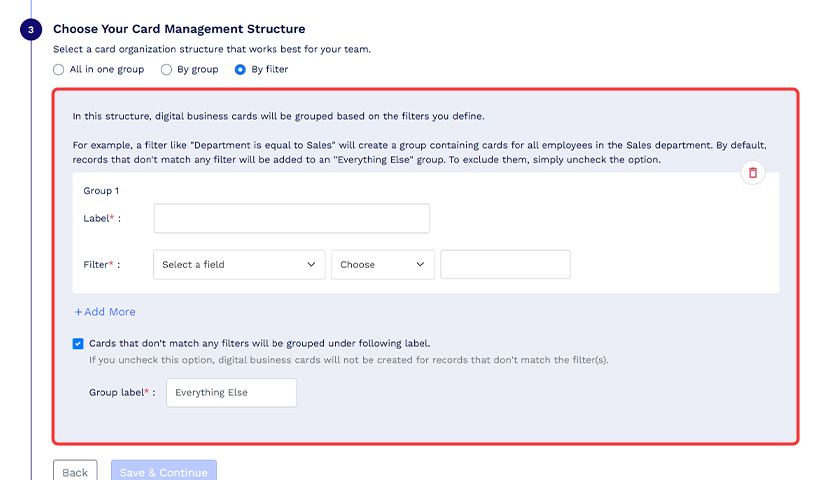Select the "All in one group" option
Screen dimensions: 820x480
click(x=59, y=70)
